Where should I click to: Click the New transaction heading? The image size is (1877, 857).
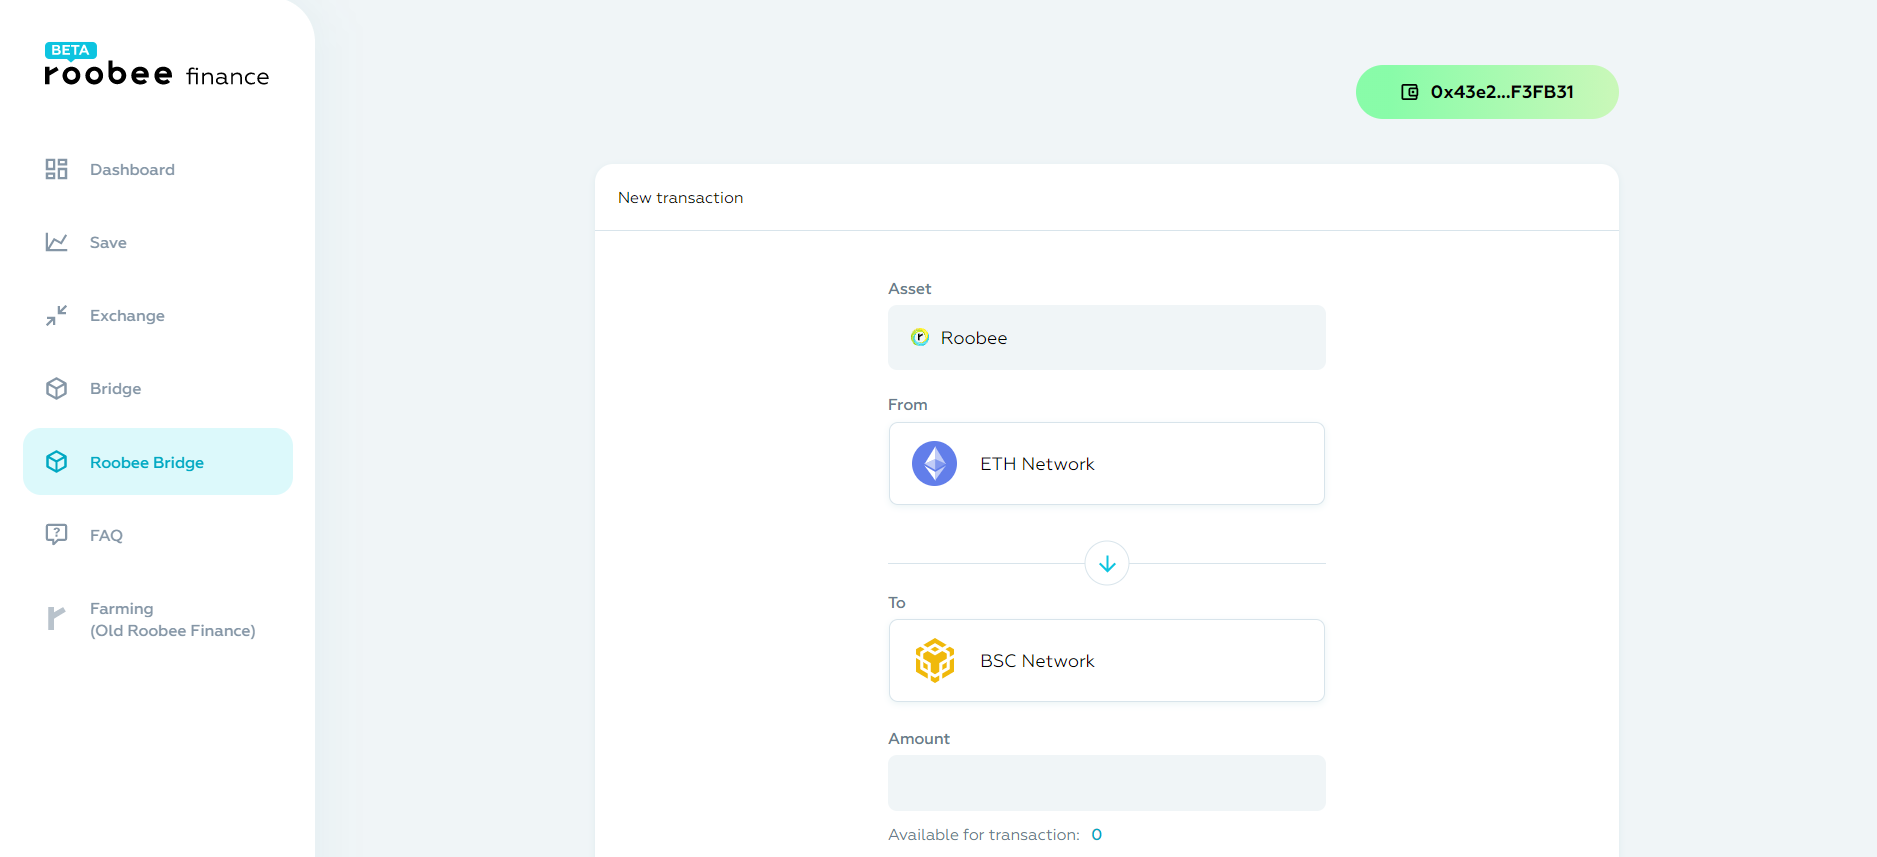680,198
